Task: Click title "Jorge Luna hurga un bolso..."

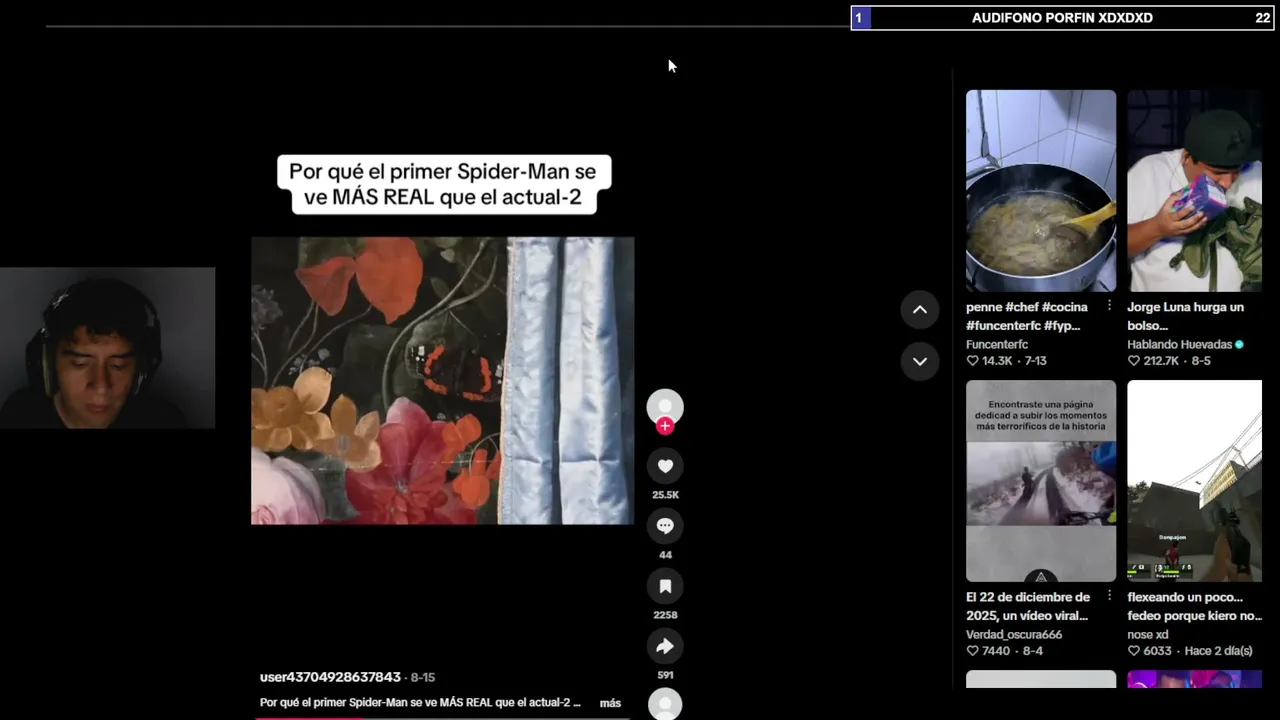Action: pos(1186,316)
